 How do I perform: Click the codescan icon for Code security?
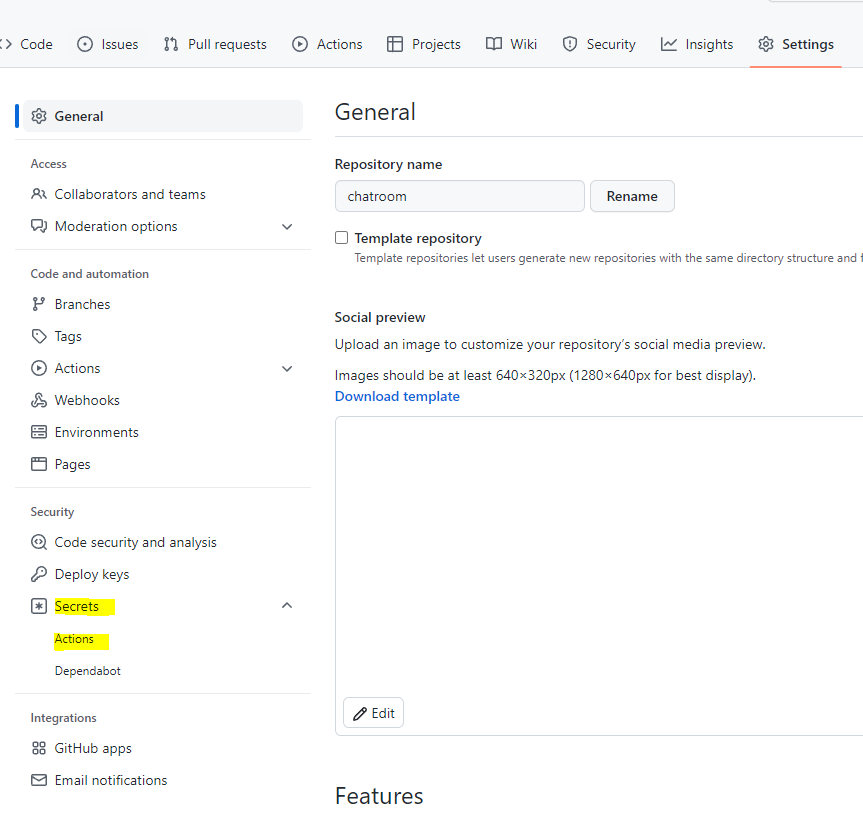click(x=39, y=542)
